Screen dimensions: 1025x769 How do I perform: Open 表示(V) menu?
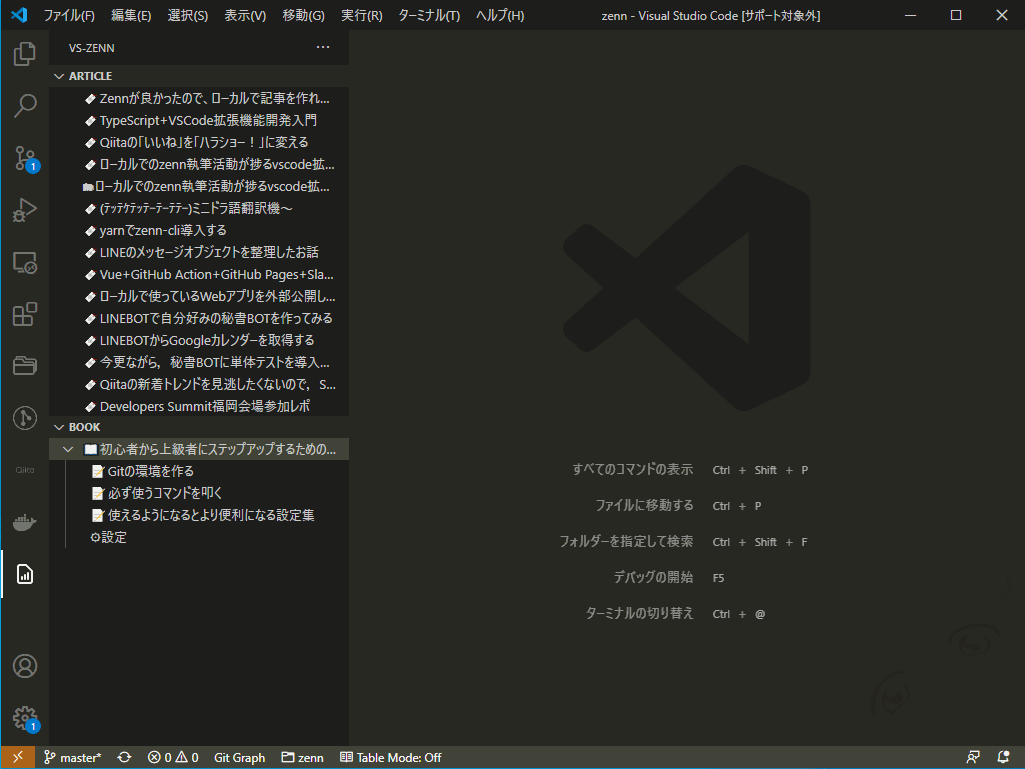click(245, 15)
